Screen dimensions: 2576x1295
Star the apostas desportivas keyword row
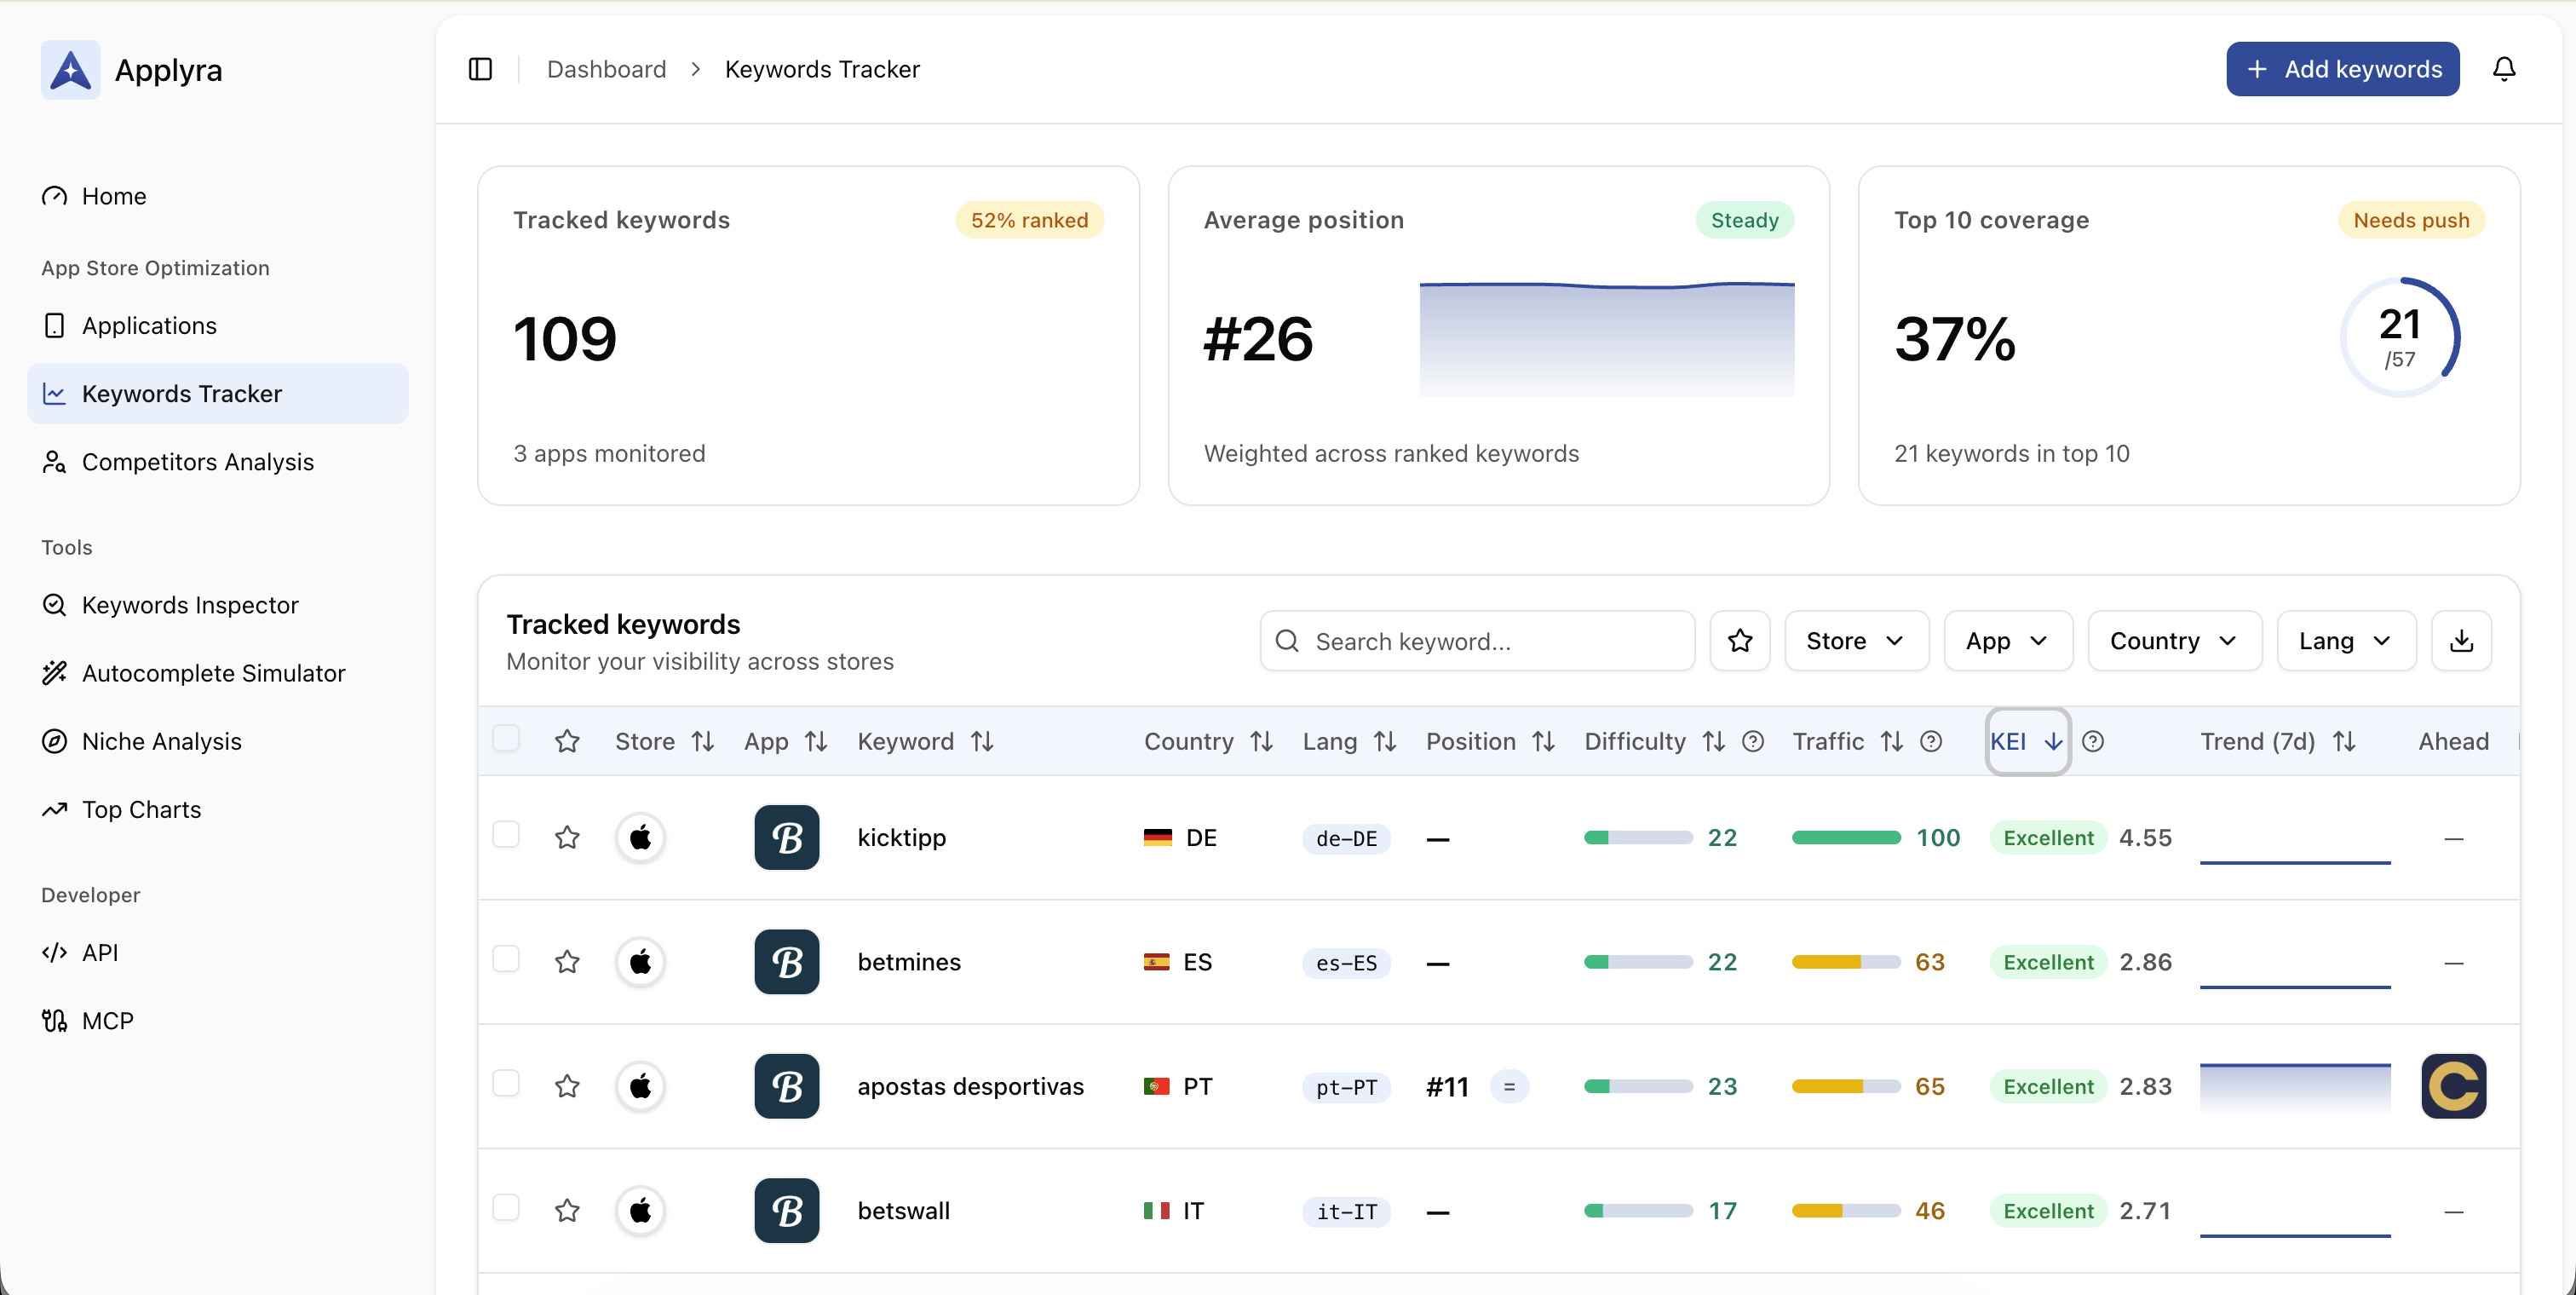click(567, 1086)
